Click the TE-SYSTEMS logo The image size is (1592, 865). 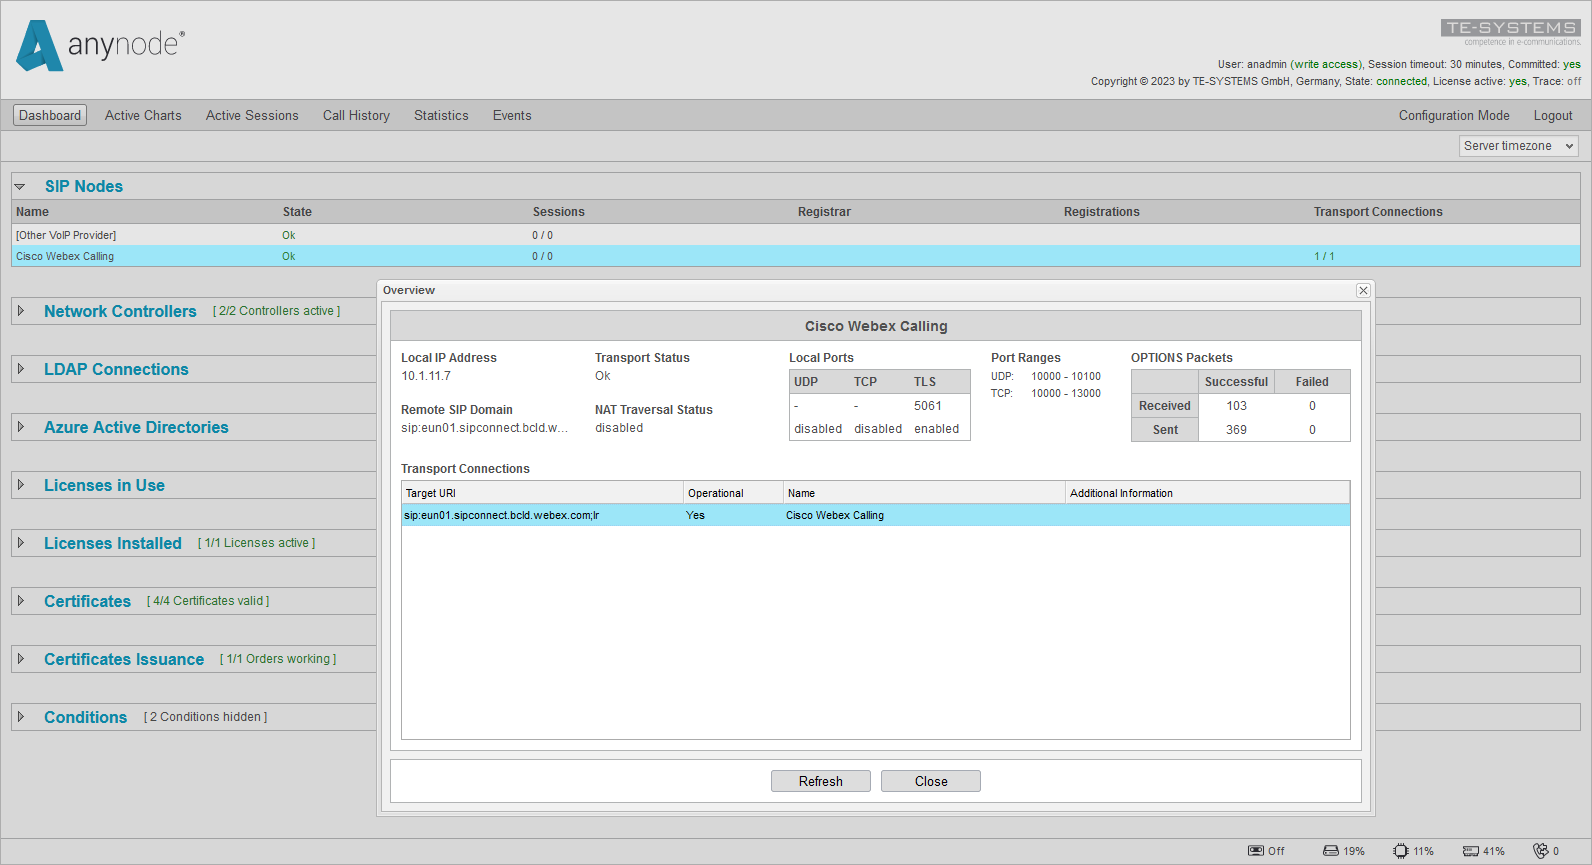pyautogui.click(x=1510, y=28)
